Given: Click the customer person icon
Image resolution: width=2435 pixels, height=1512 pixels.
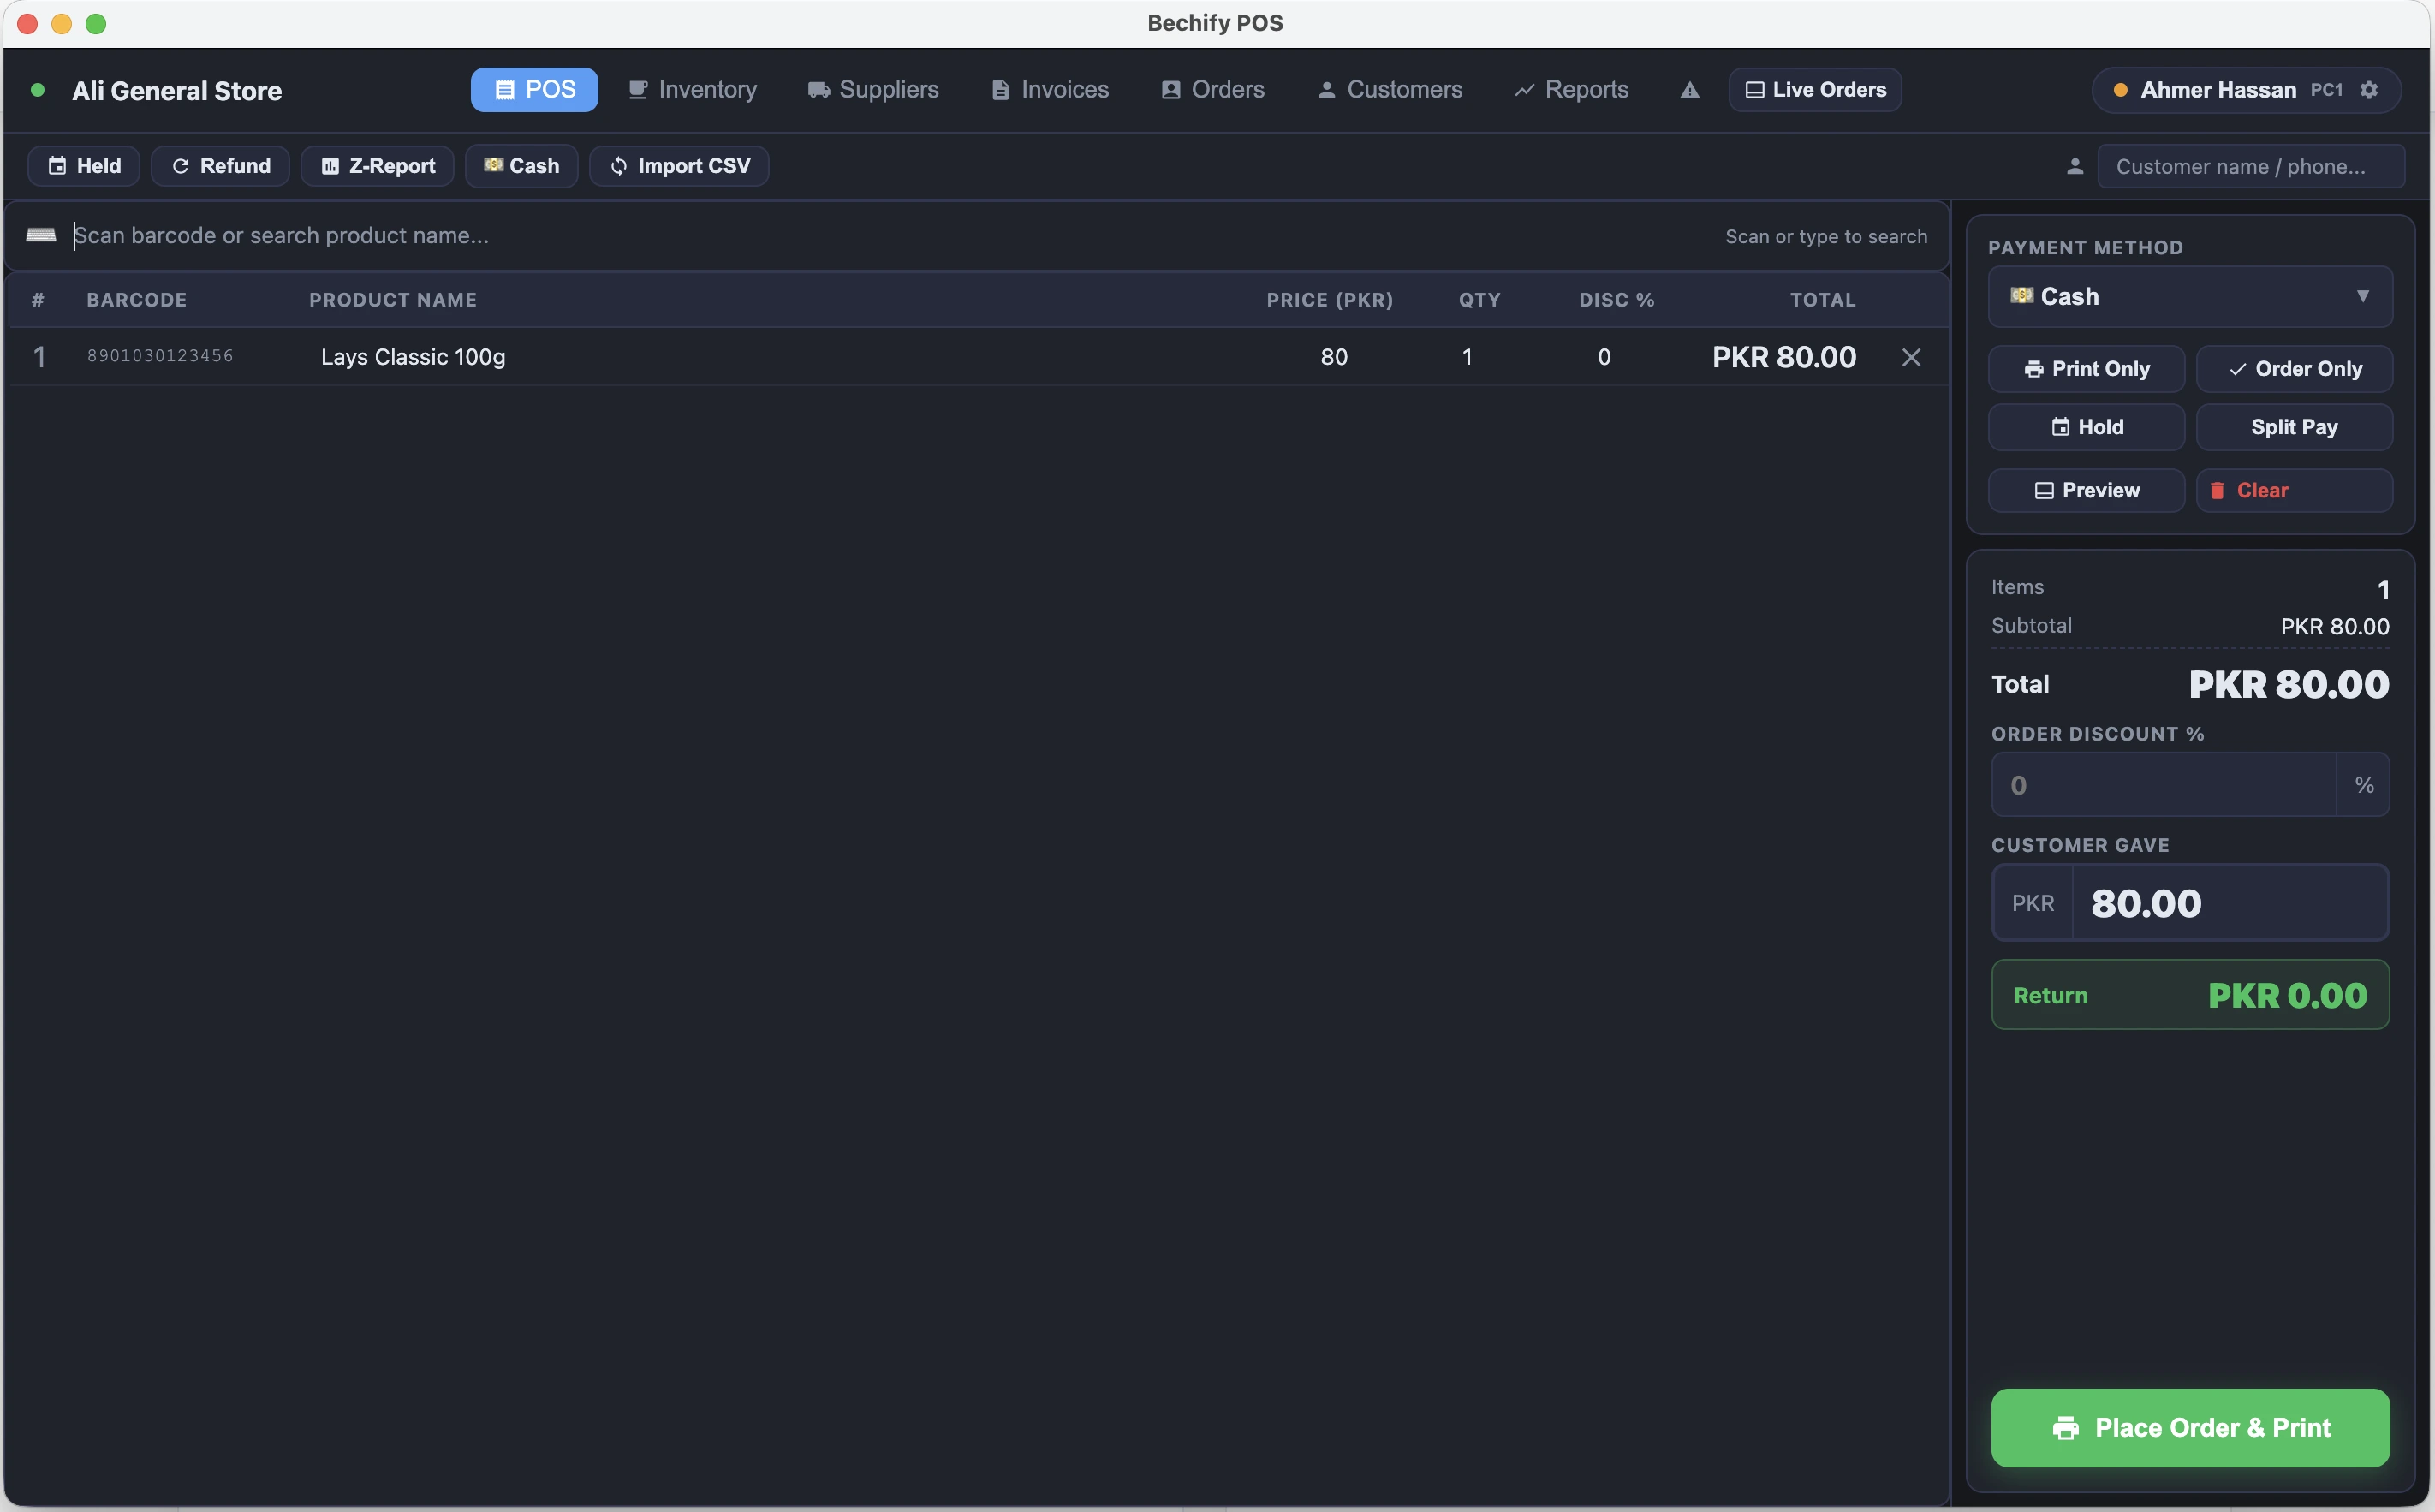Looking at the screenshot, I should coord(2075,166).
